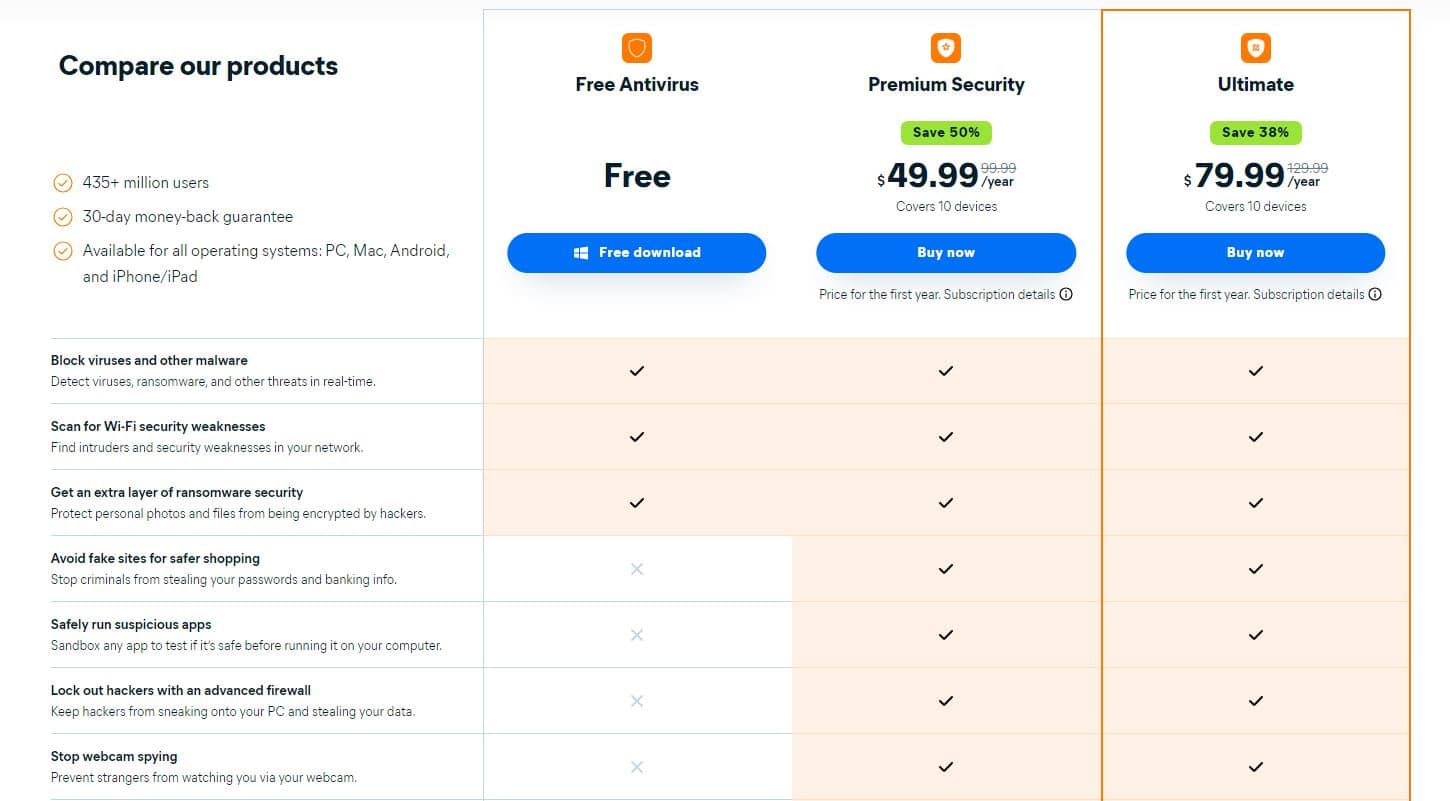Click Free Antivirus advanced firewall X mark
Image resolution: width=1450 pixels, height=801 pixels.
[x=637, y=701]
